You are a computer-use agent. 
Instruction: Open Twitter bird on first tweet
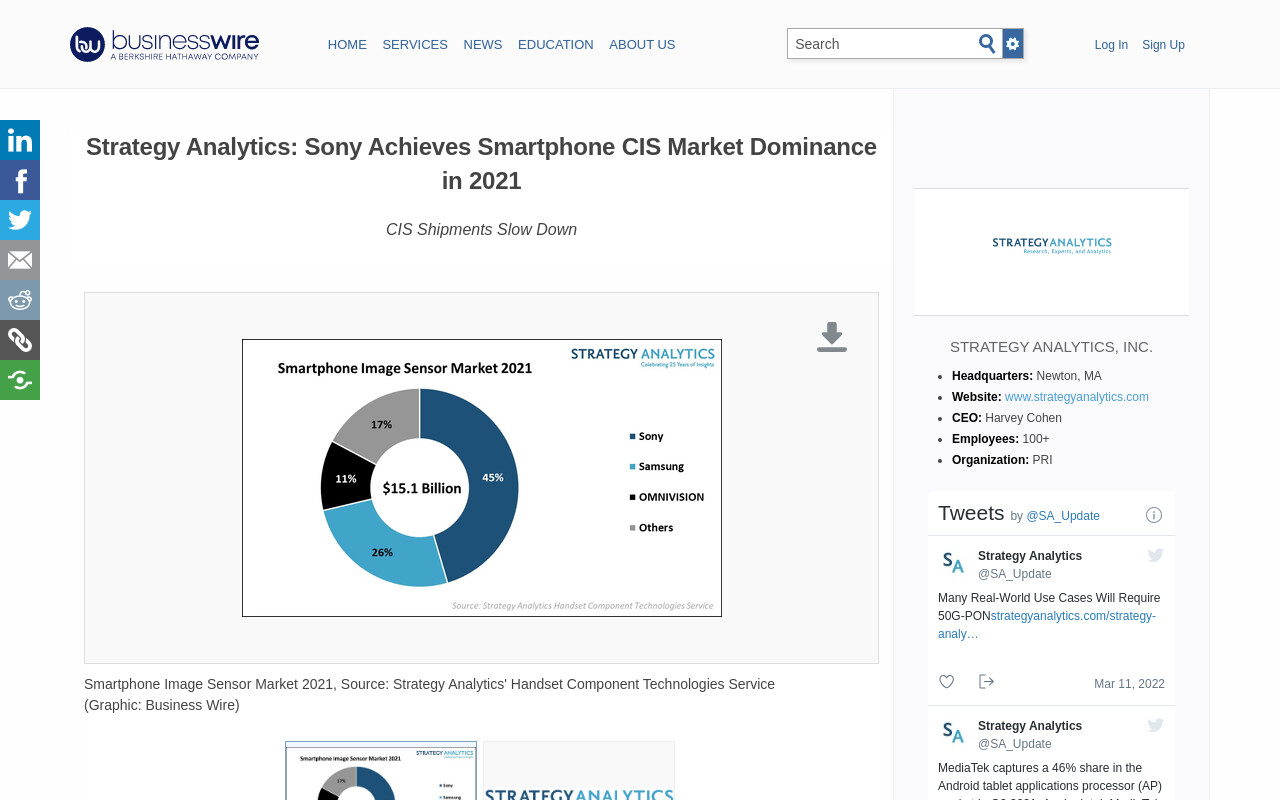click(x=1156, y=556)
